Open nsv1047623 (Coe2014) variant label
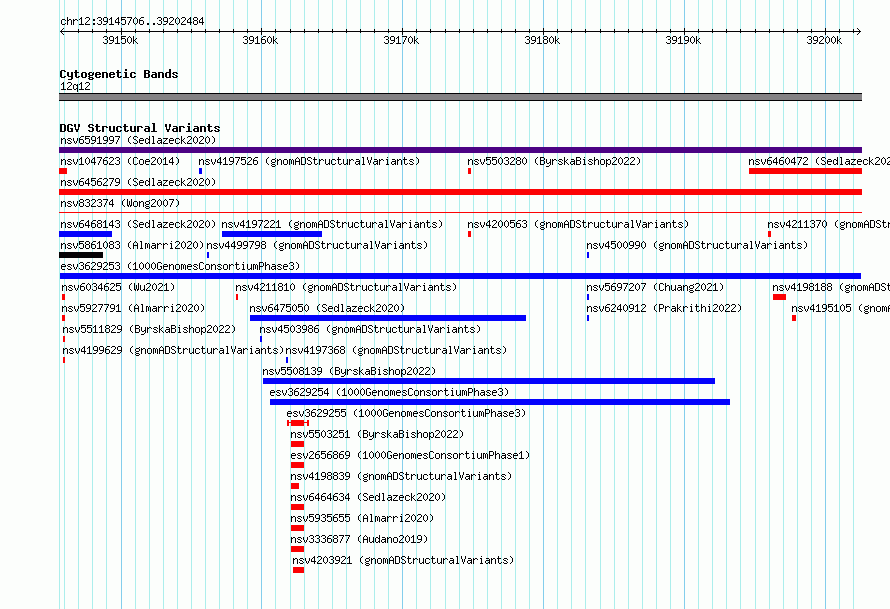This screenshot has height=609, width=890. [x=120, y=161]
